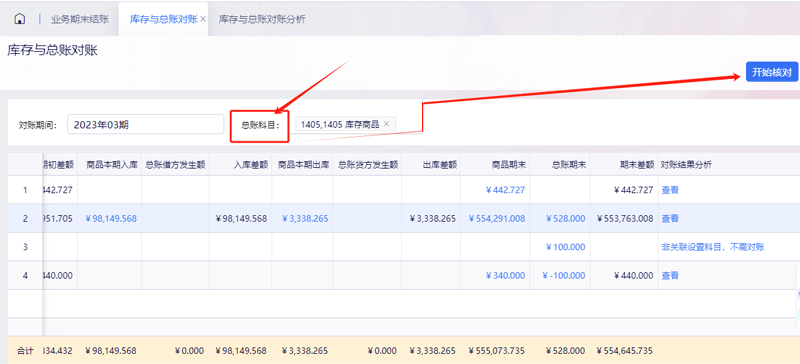This screenshot has width=800, height=364.
Task: Click the 出库差额 column header
Action: pos(431,164)
